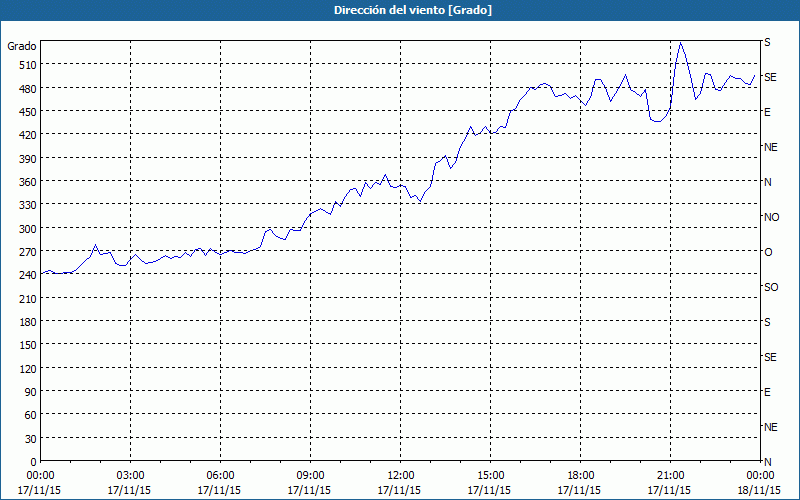Click the 'E' compass label level with 90

pos(767,392)
